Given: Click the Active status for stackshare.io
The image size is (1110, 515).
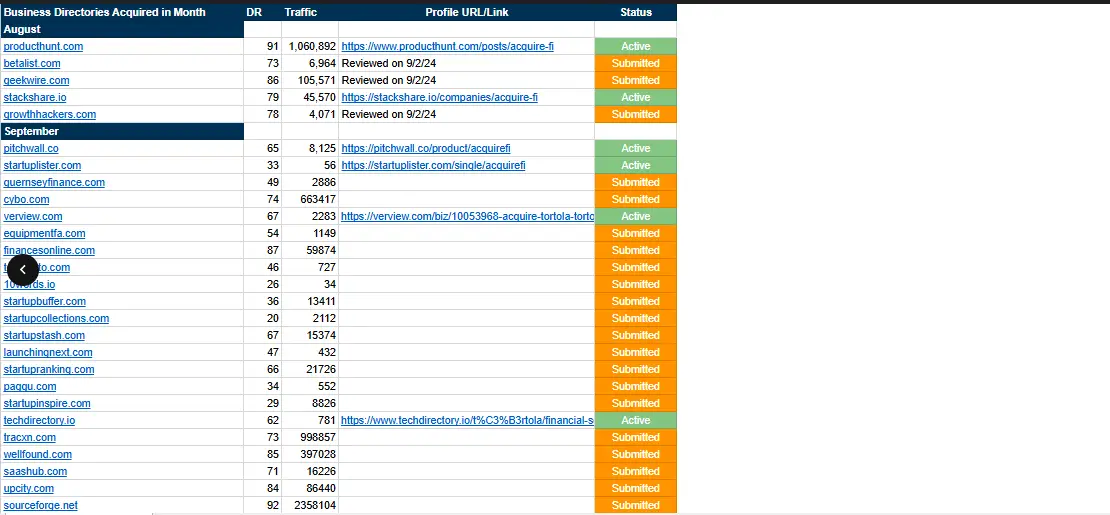Looking at the screenshot, I should click(x=636, y=97).
